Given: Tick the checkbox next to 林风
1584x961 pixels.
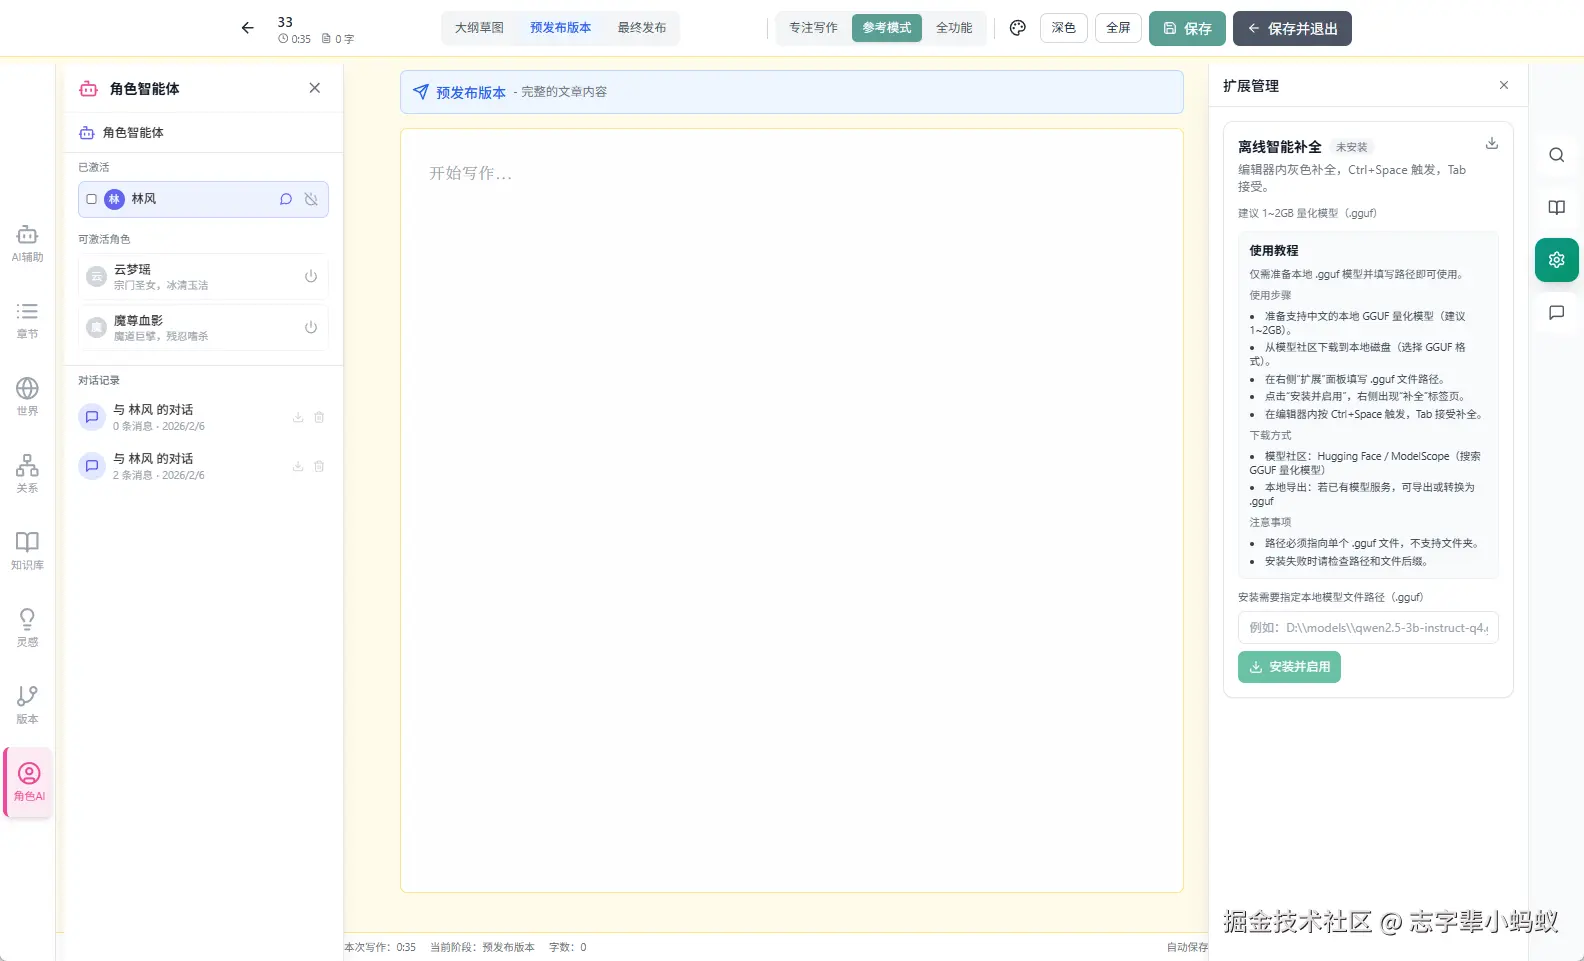Looking at the screenshot, I should (x=91, y=199).
